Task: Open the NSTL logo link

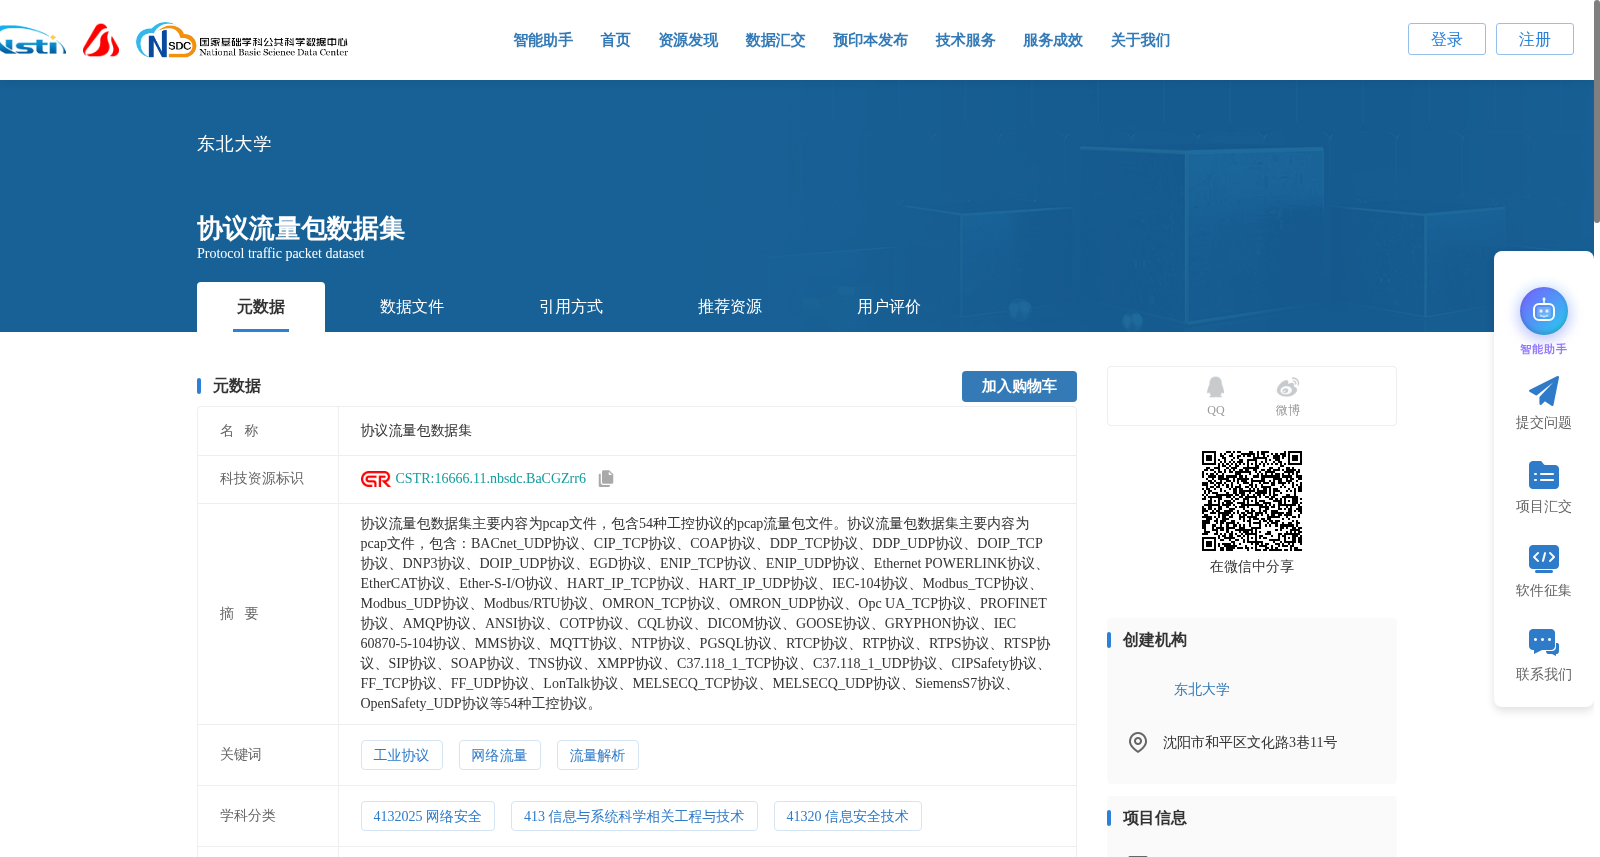Action: pyautogui.click(x=32, y=41)
